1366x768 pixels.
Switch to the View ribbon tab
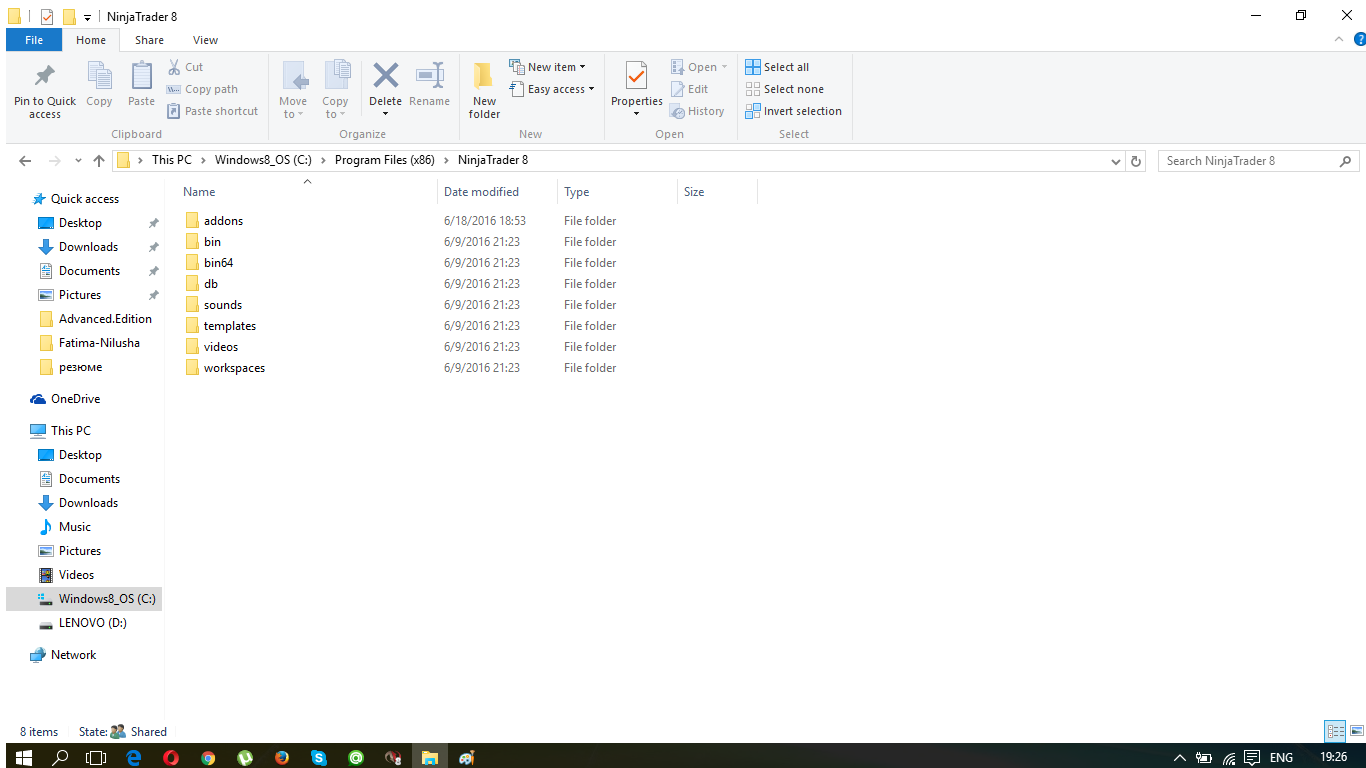(x=205, y=40)
